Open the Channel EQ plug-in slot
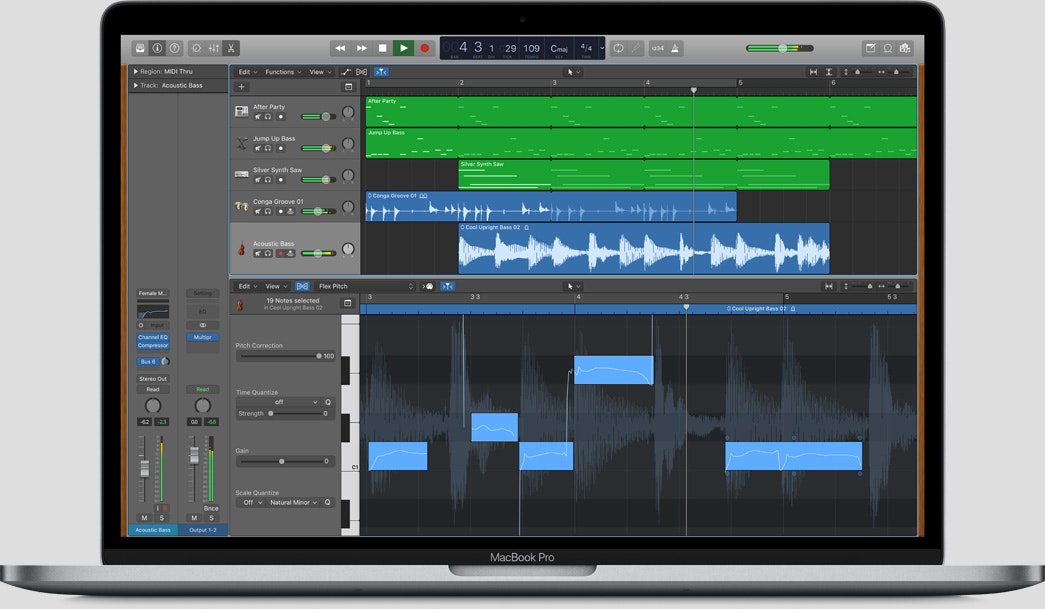 [x=153, y=337]
